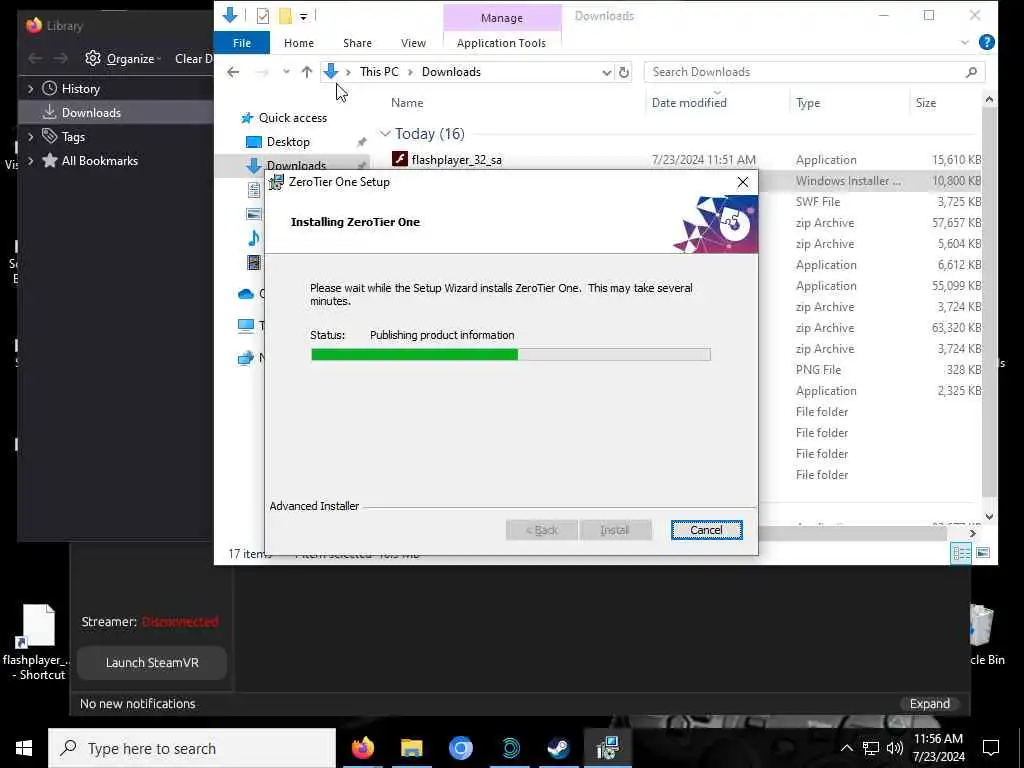The image size is (1024, 768).
Task: Switch to large thumbnails view icon
Action: (982, 553)
